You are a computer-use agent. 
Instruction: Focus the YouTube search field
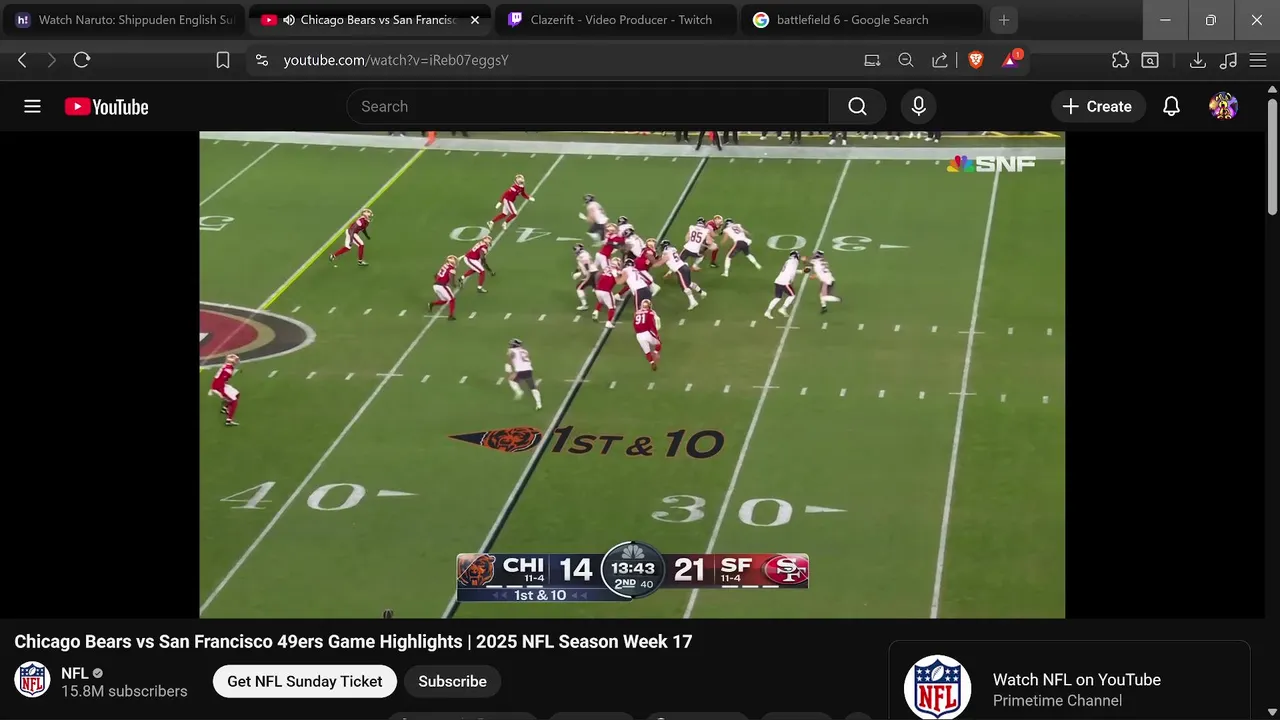tap(588, 106)
